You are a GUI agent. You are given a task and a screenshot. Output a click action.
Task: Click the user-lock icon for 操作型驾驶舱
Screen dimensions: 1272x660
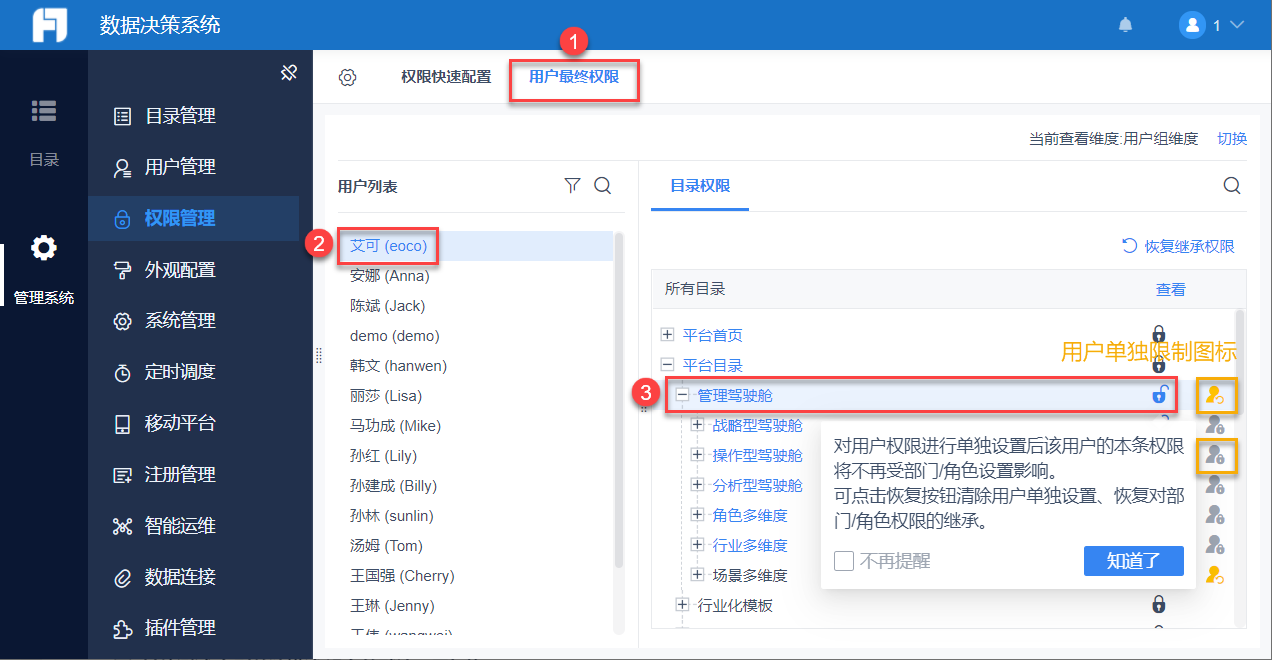tap(1215, 455)
